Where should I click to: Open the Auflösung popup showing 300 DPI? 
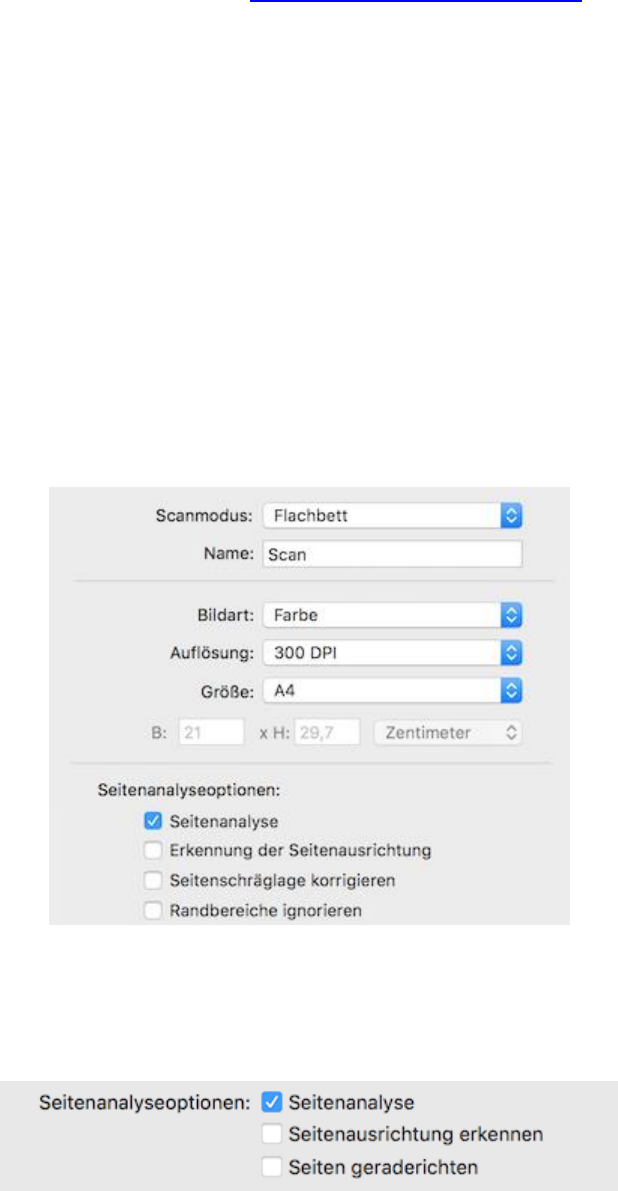[x=393, y=653]
